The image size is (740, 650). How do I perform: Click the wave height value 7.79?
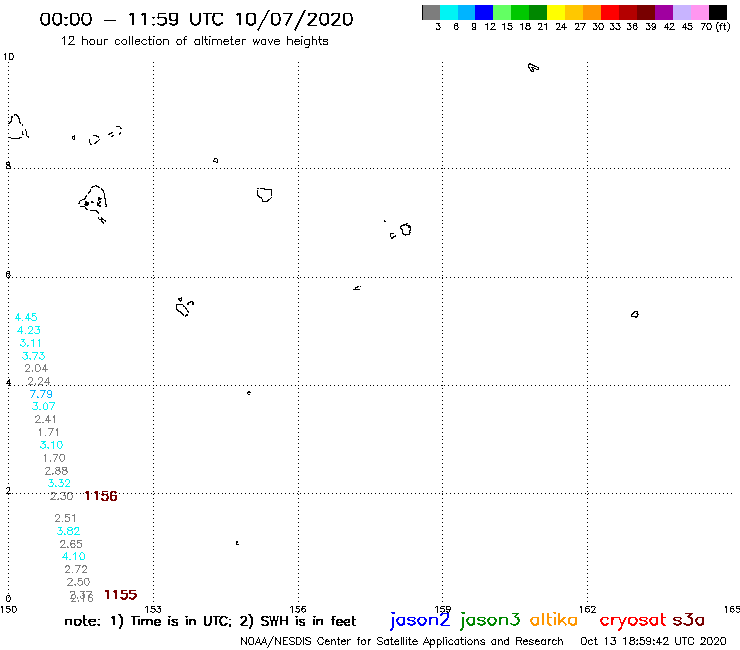41,394
